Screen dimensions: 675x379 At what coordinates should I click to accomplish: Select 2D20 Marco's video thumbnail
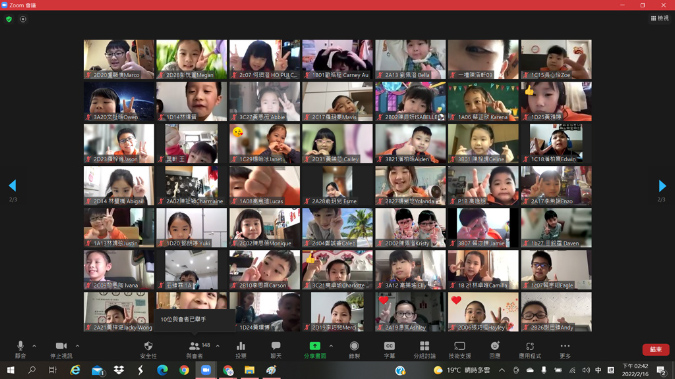pos(119,59)
